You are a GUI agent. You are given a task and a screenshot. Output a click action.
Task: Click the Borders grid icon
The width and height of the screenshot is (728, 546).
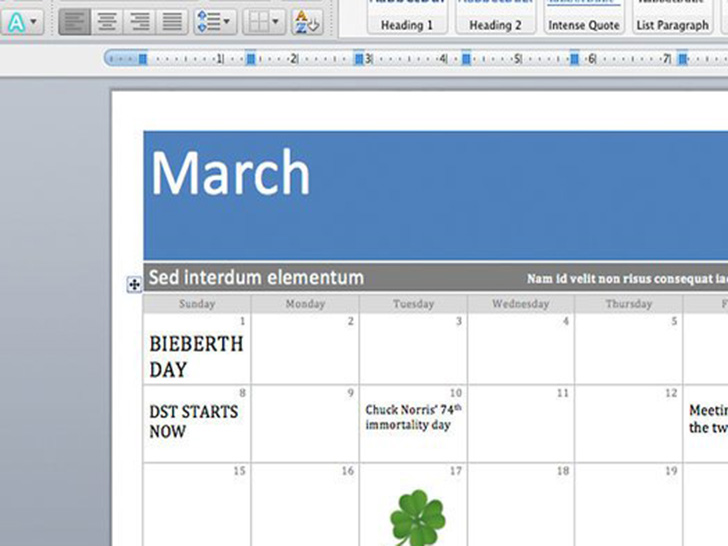[x=258, y=21]
